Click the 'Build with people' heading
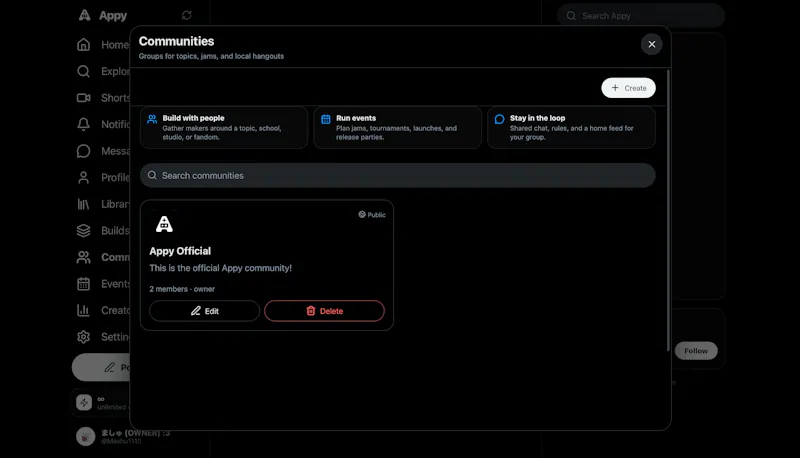Viewport: 800px width, 458px height. [x=193, y=118]
